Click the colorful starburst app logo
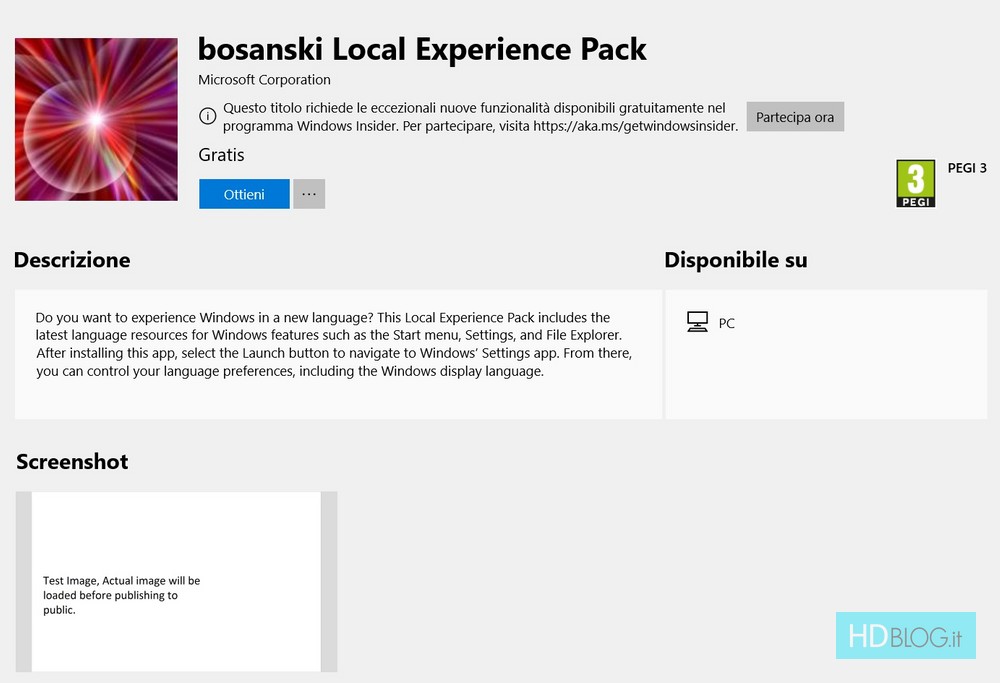Image resolution: width=1000 pixels, height=683 pixels. [96, 119]
